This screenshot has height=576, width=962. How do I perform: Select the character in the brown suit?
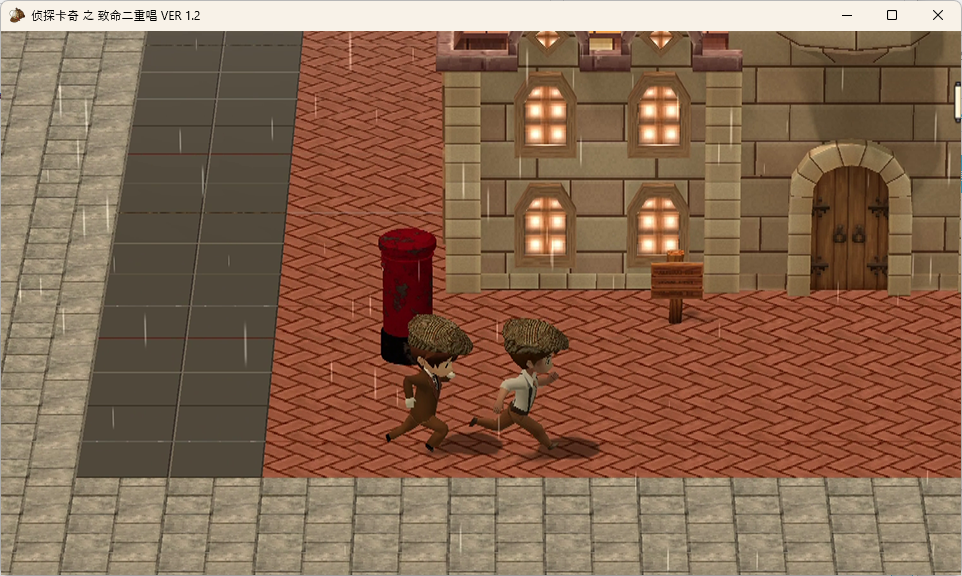click(429, 383)
